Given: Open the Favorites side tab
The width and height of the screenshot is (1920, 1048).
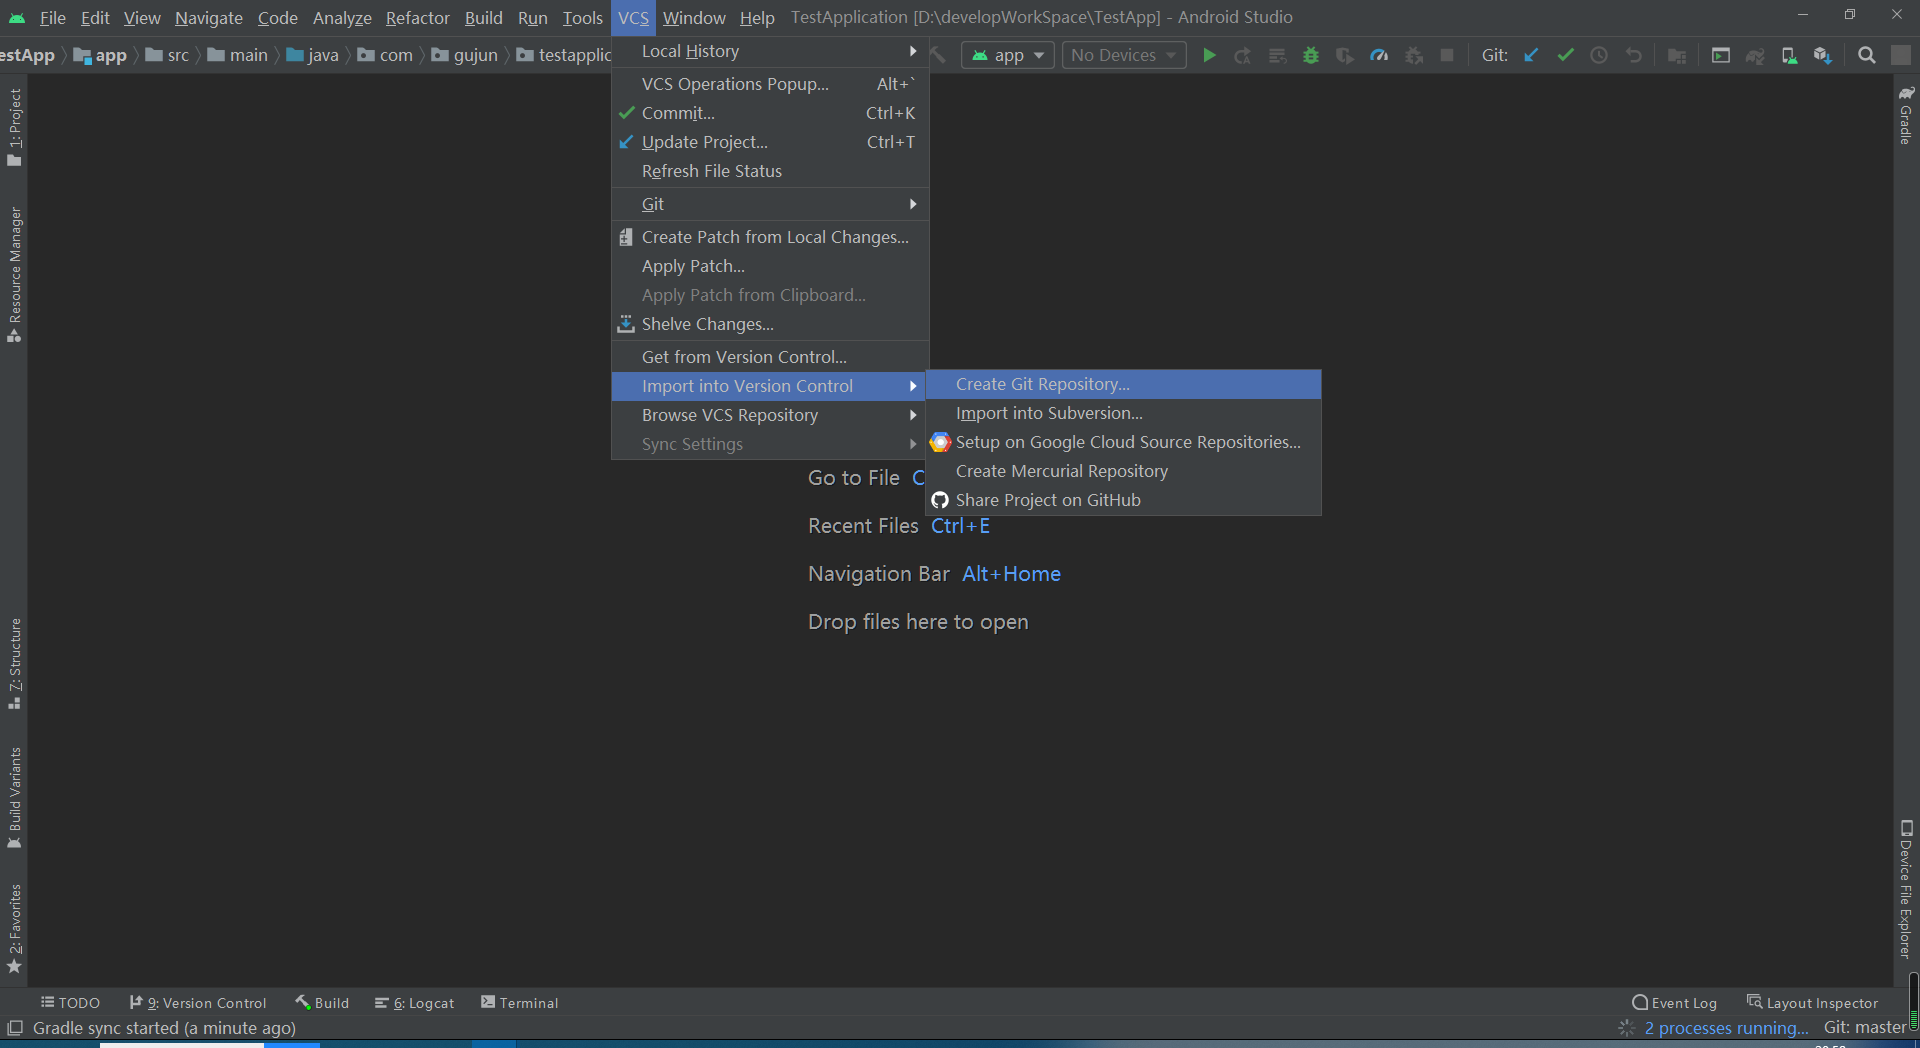Looking at the screenshot, I should point(14,928).
